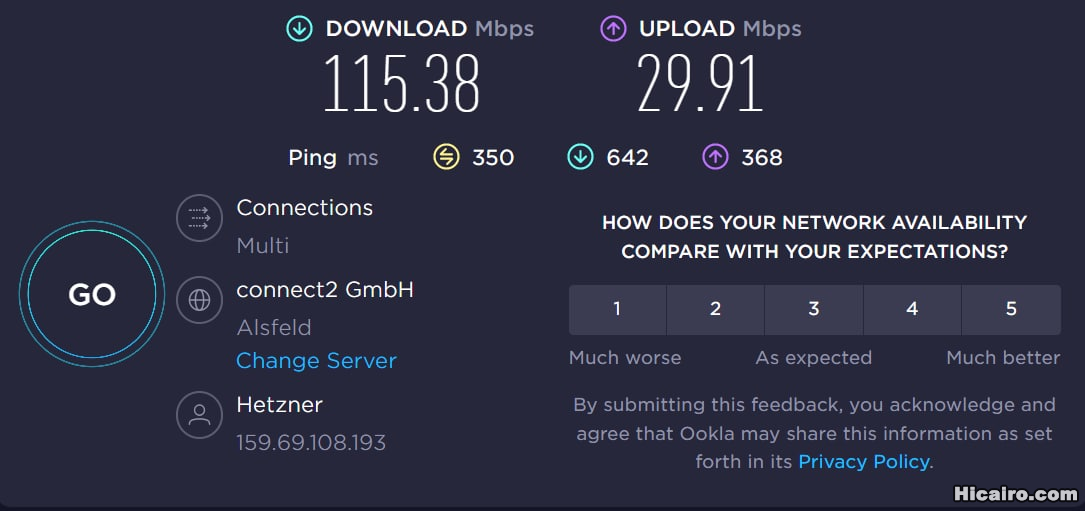Image resolution: width=1085 pixels, height=511 pixels.
Task: Click the connect2 GmbH server name
Action: coord(325,290)
